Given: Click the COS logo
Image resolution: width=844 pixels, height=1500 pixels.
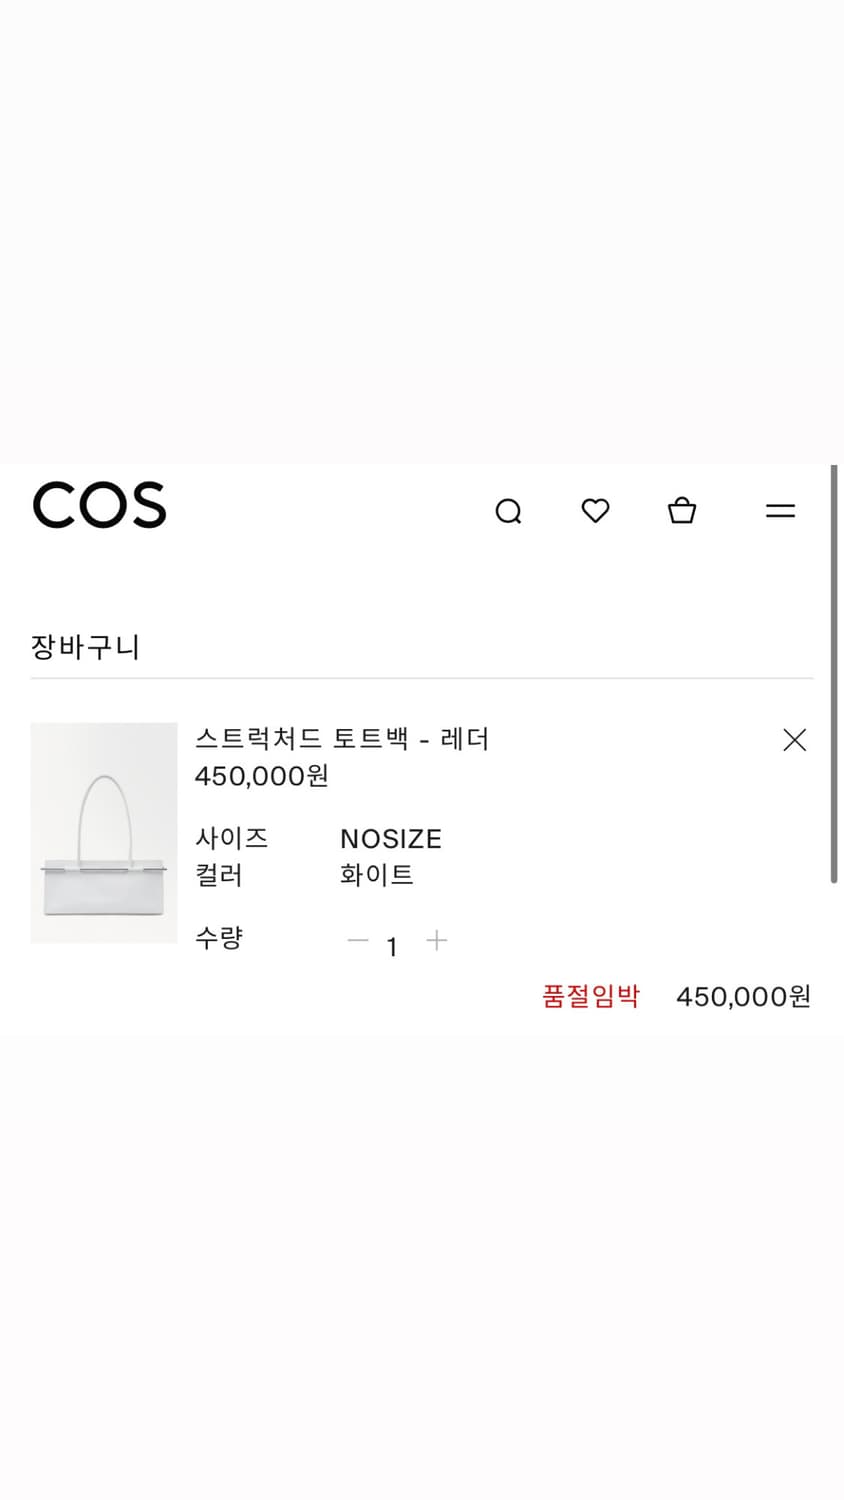Looking at the screenshot, I should (99, 506).
